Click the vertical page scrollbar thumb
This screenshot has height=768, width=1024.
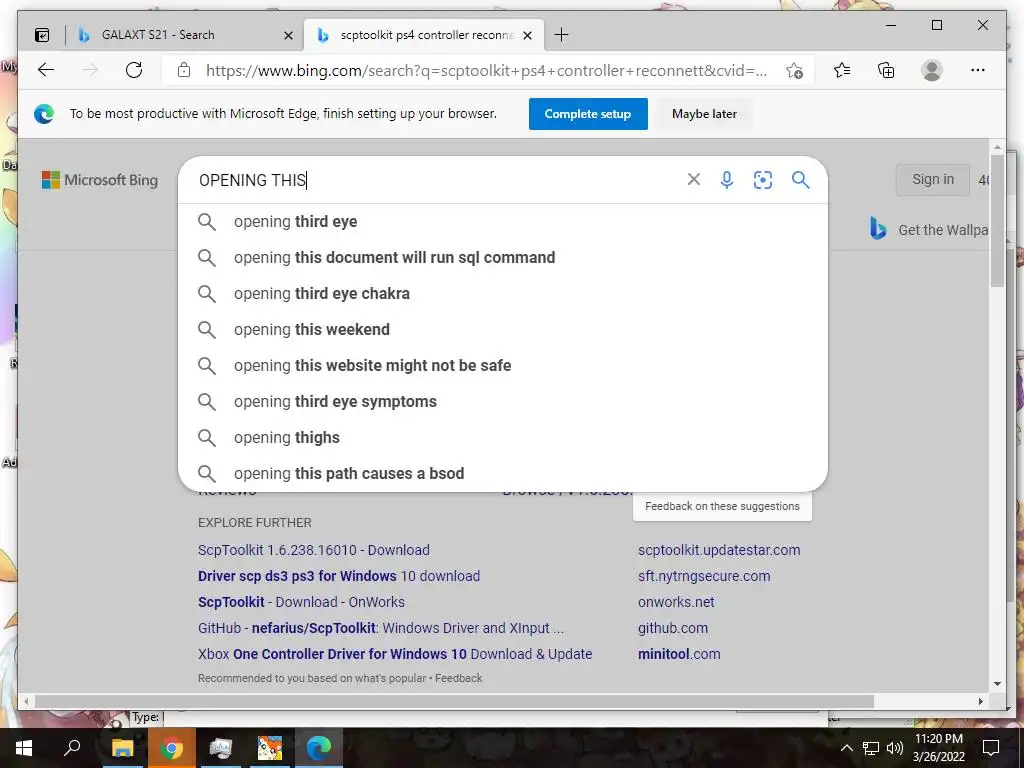tap(997, 220)
